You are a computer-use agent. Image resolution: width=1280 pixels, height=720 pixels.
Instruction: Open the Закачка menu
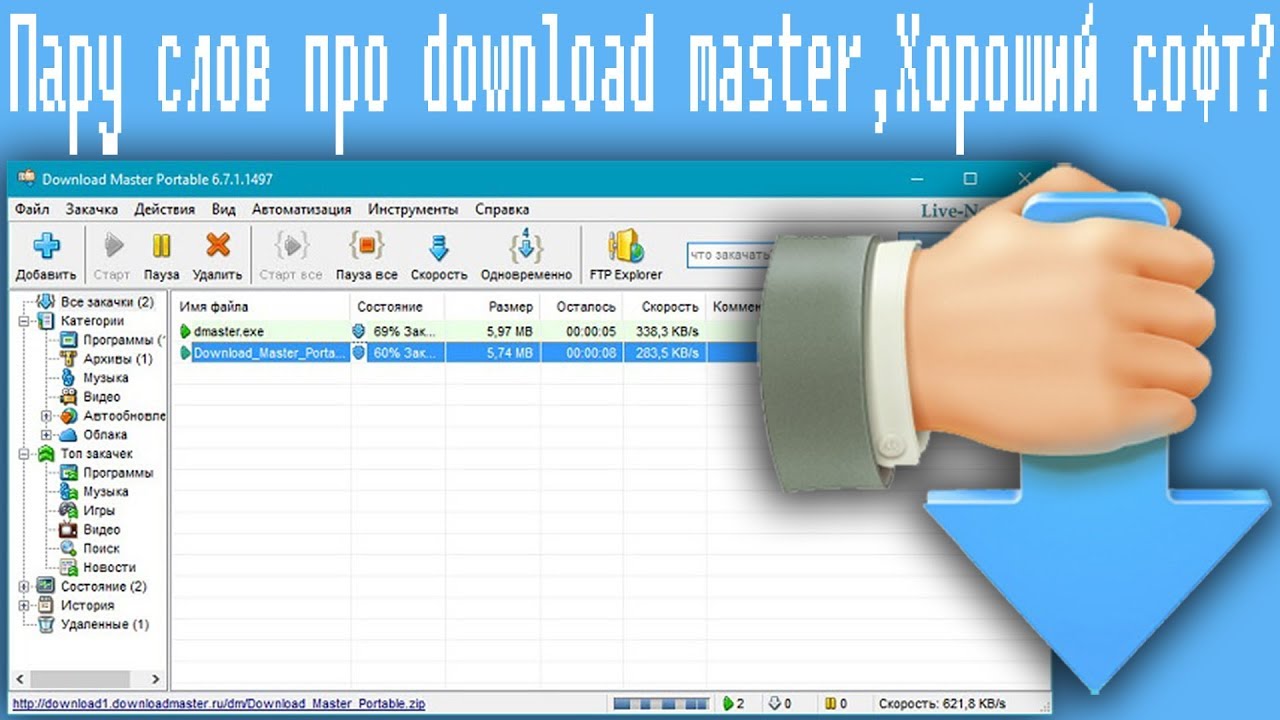click(92, 210)
